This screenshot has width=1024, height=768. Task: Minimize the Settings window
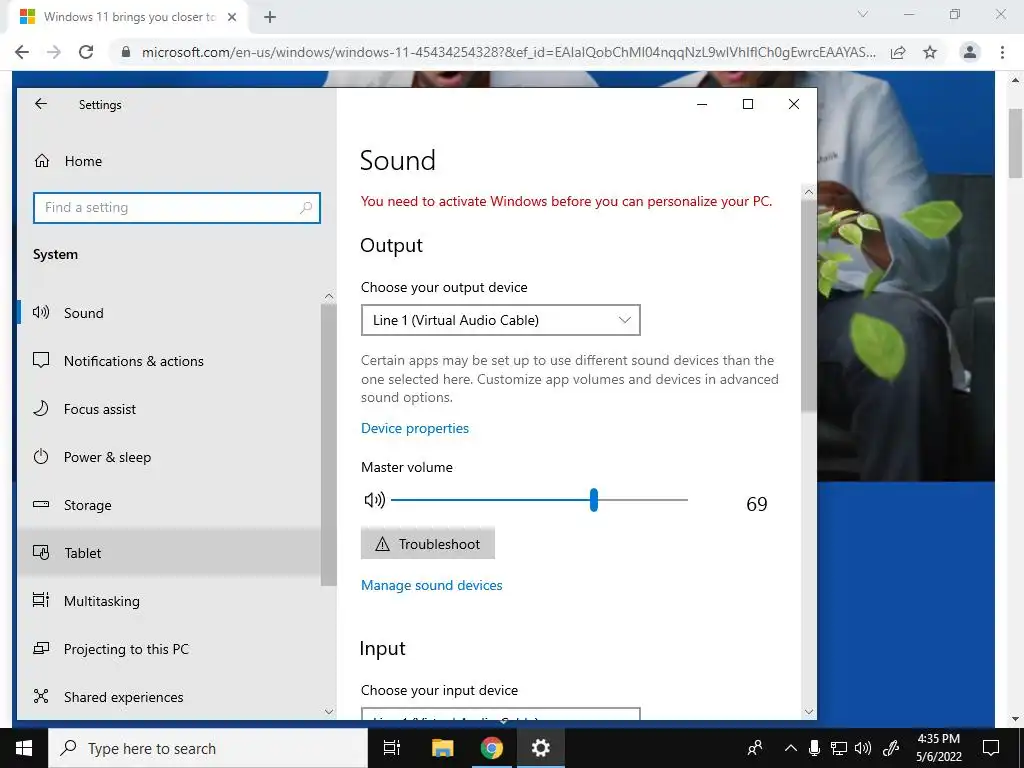pos(702,104)
